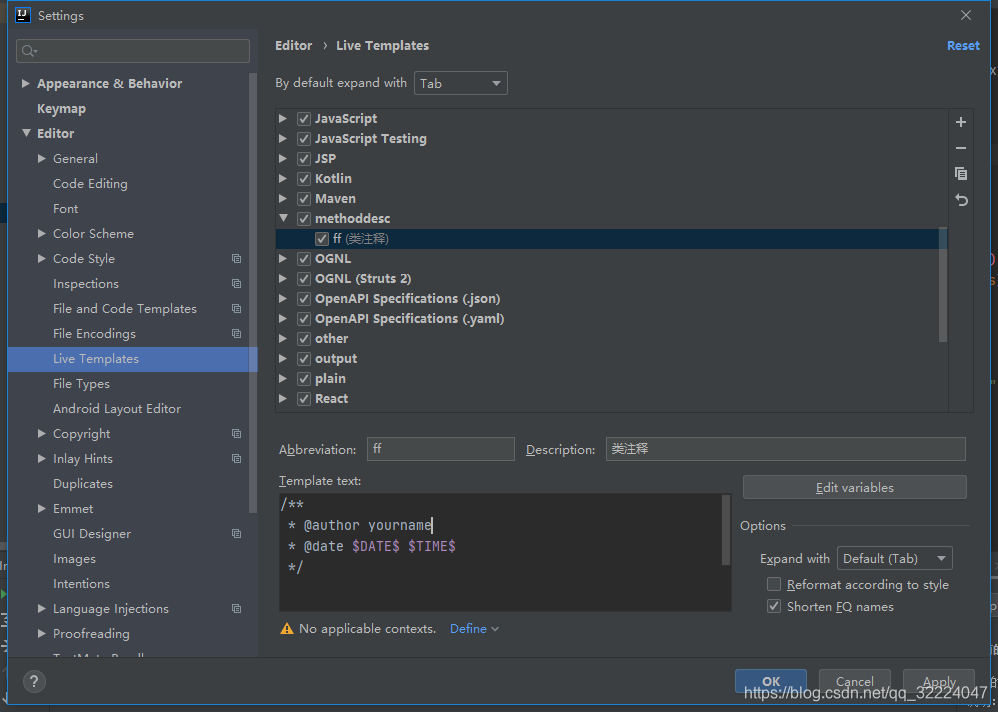Viewport: 998px width, 712px height.
Task: Click the settings sidebar scrollbar
Action: 253,293
